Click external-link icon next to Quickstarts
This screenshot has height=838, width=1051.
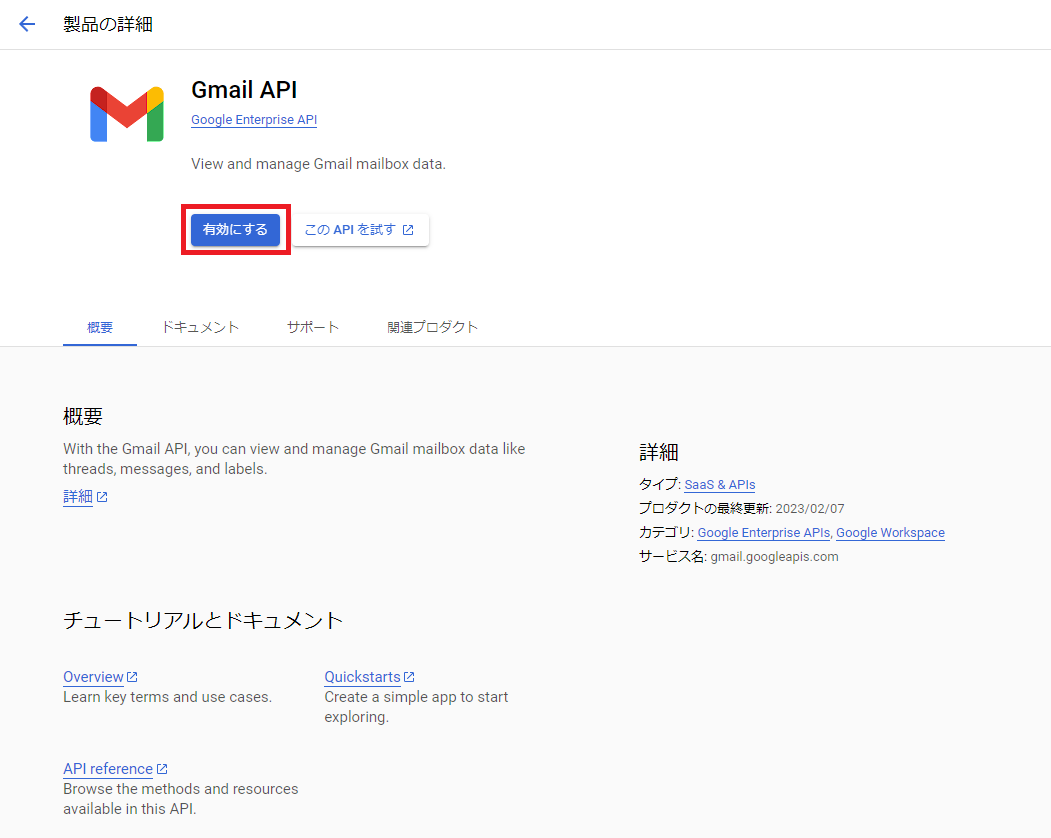(x=410, y=677)
